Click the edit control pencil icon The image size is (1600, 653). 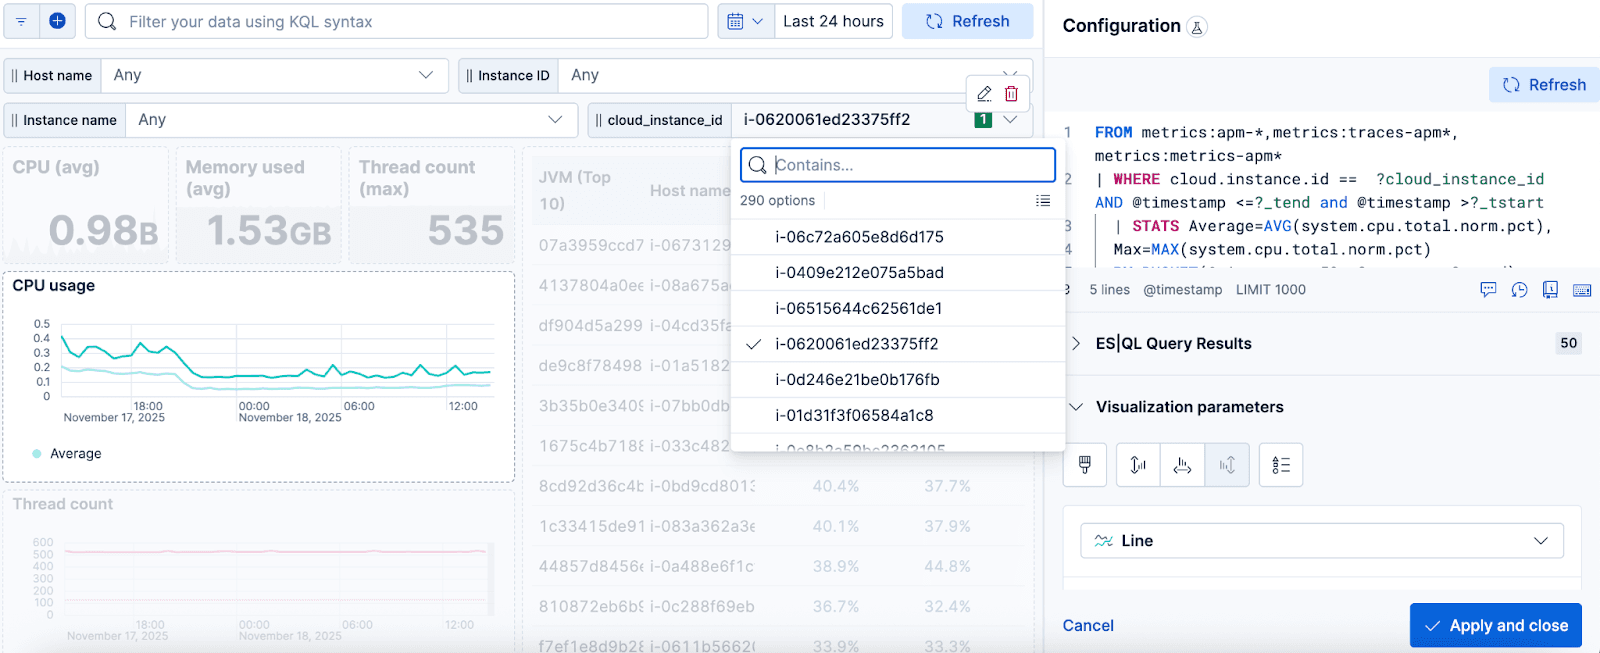pos(984,94)
